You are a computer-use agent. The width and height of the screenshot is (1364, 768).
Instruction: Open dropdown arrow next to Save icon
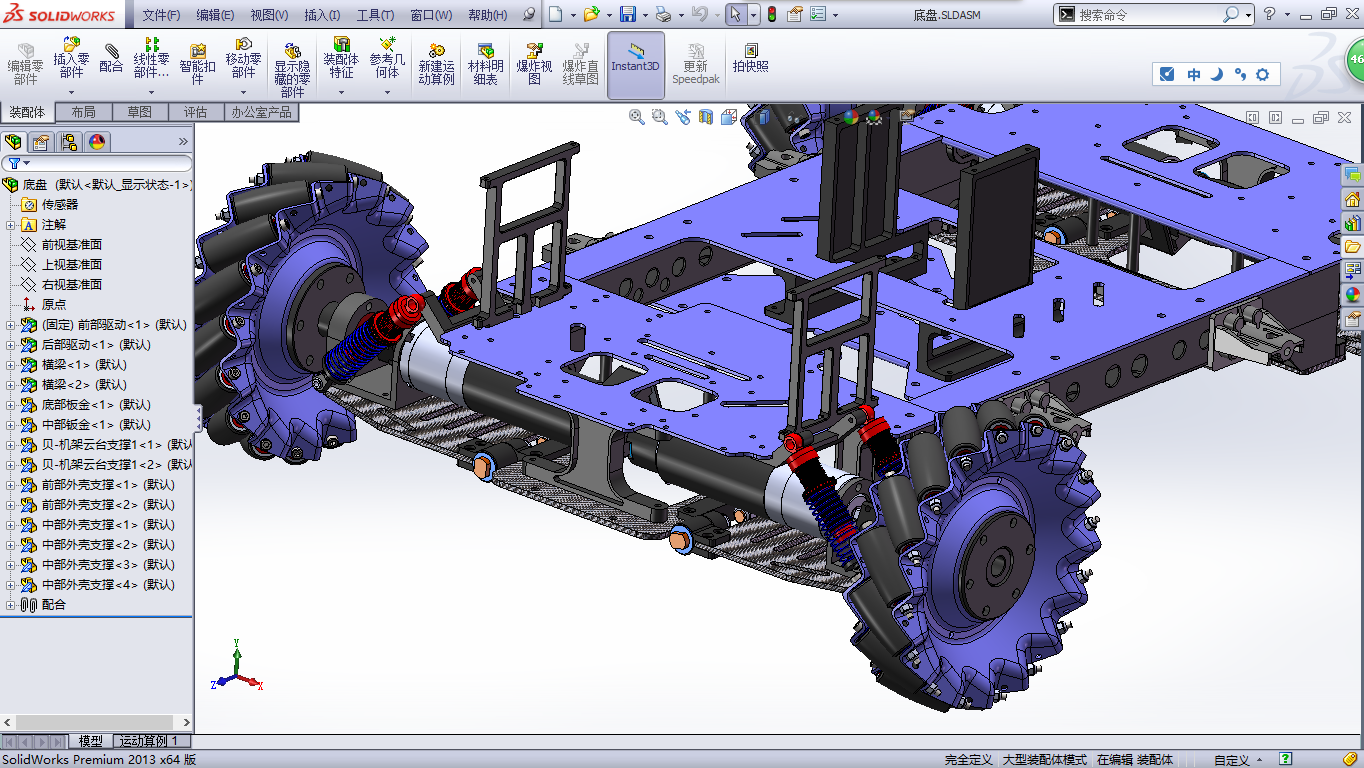pos(645,15)
